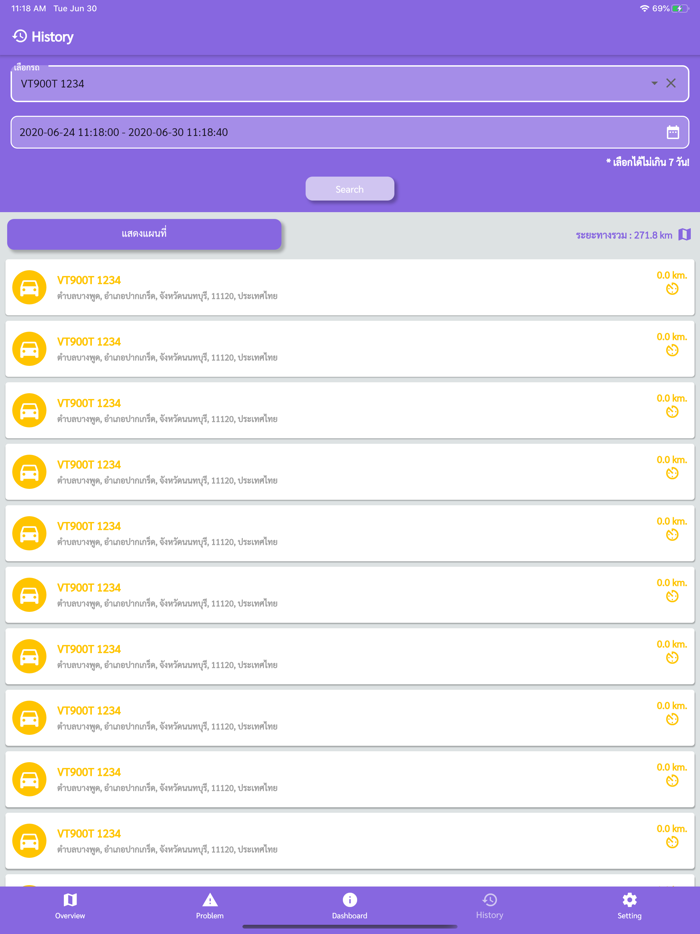Image resolution: width=700 pixels, height=934 pixels.
Task: Clear the selected VT900T 1234 vehicle
Action: [x=671, y=83]
